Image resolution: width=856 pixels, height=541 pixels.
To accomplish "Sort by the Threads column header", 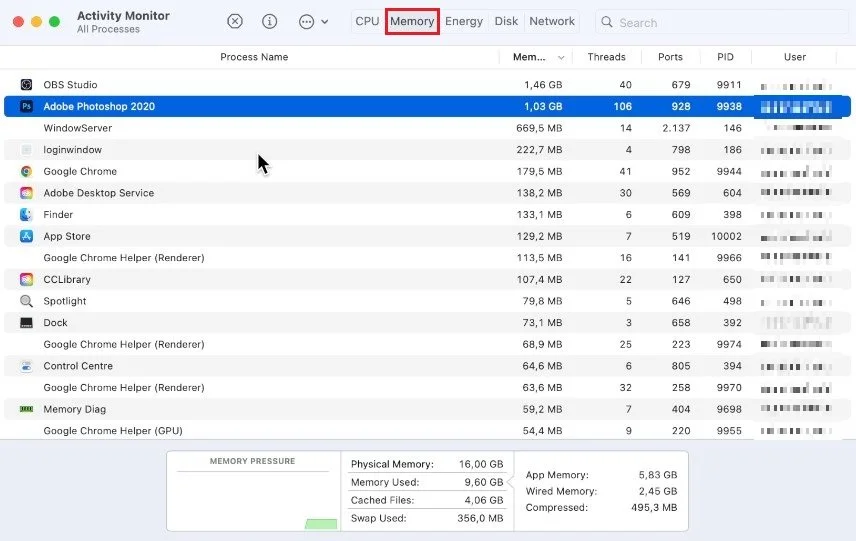I will point(607,57).
